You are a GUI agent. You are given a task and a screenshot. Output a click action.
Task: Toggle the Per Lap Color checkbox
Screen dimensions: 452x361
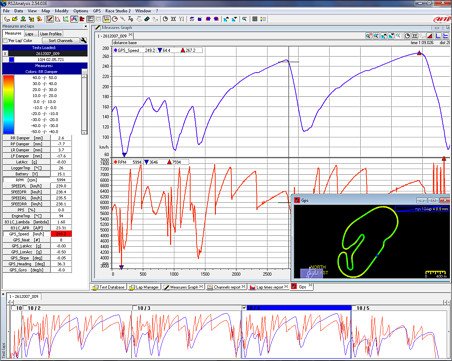point(5,40)
